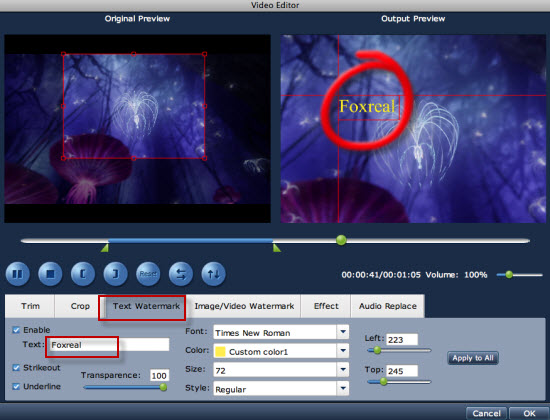Uncheck the Strikeout checkbox
Screen dimensions: 550x420
(x=16, y=367)
